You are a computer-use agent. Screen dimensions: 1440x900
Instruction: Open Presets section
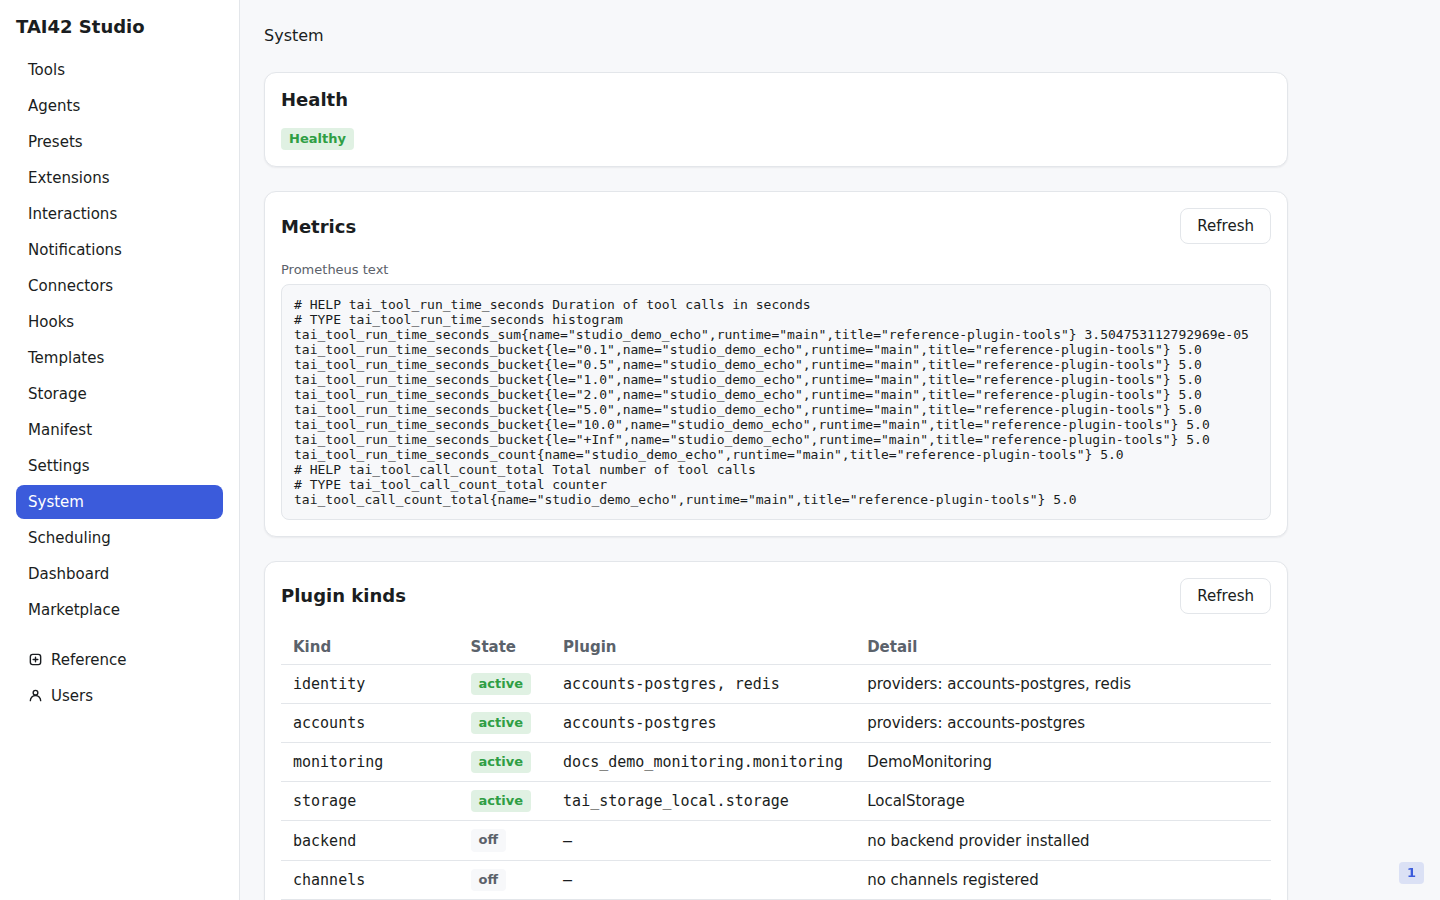pos(119,142)
